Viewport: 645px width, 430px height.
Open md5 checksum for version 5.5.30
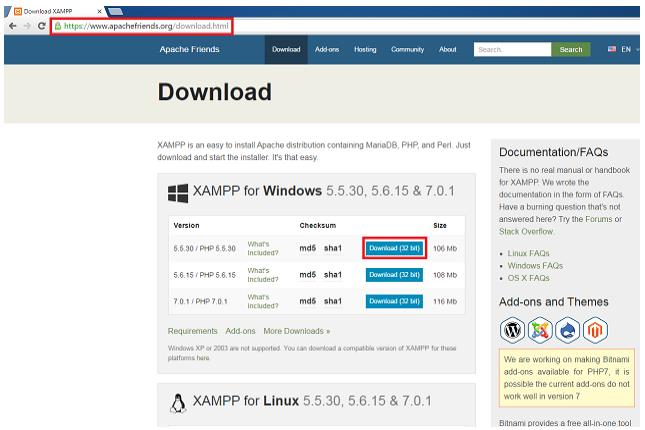click(308, 248)
